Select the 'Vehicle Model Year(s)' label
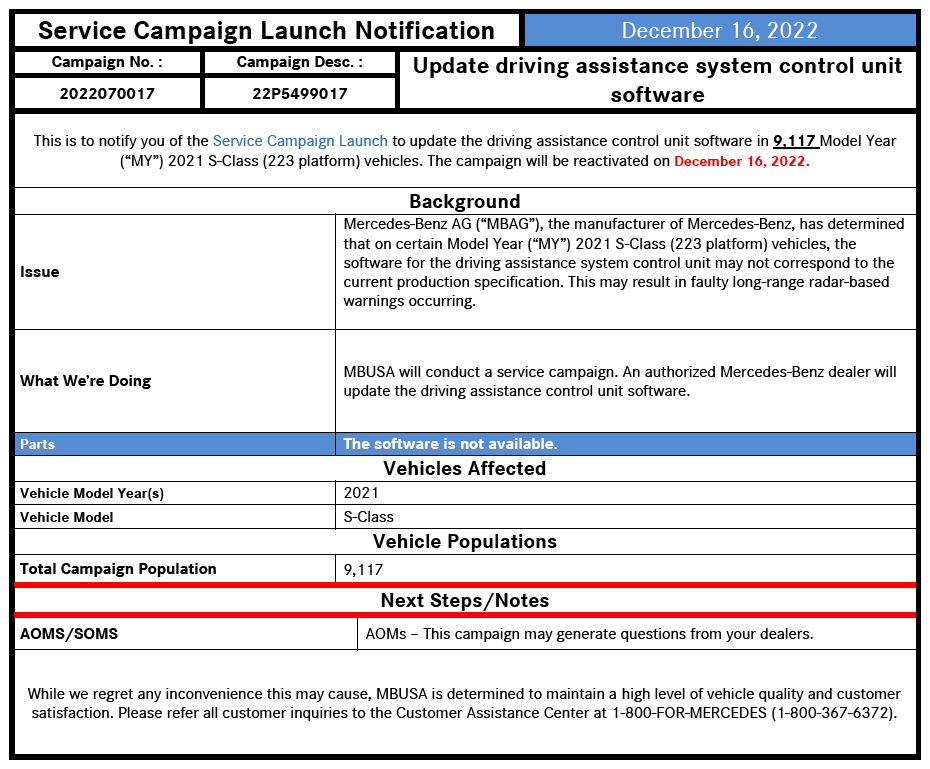The width and height of the screenshot is (930, 769). pos(92,493)
